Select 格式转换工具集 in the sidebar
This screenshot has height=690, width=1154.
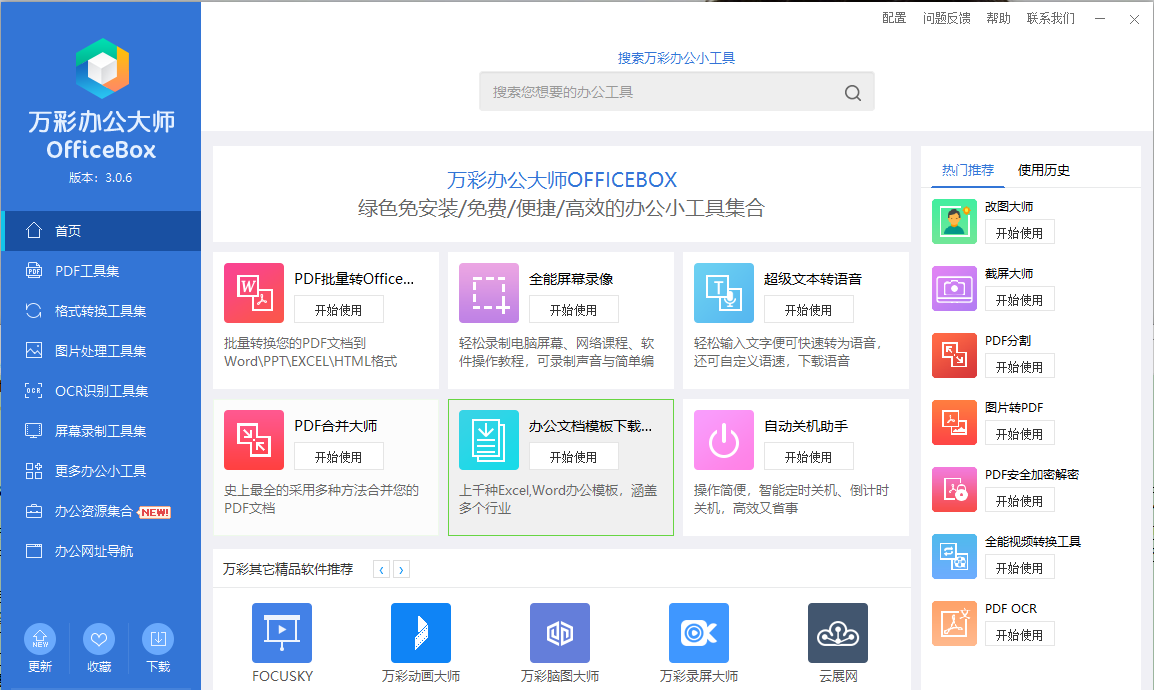click(x=101, y=311)
